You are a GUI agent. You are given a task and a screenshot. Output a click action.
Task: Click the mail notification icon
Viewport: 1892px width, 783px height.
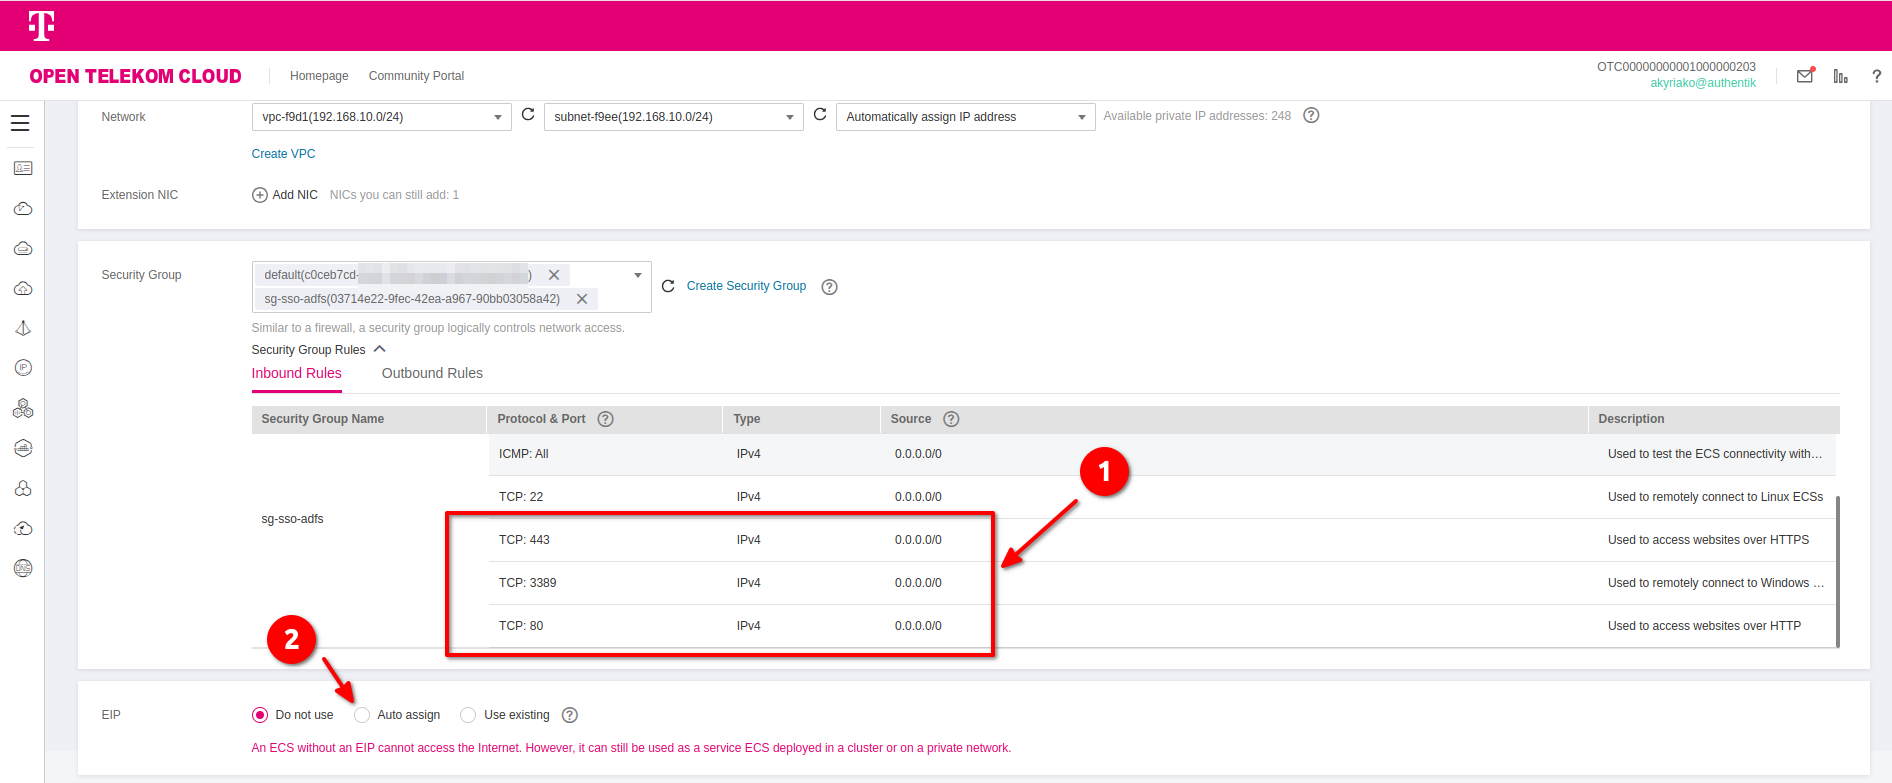(1805, 76)
